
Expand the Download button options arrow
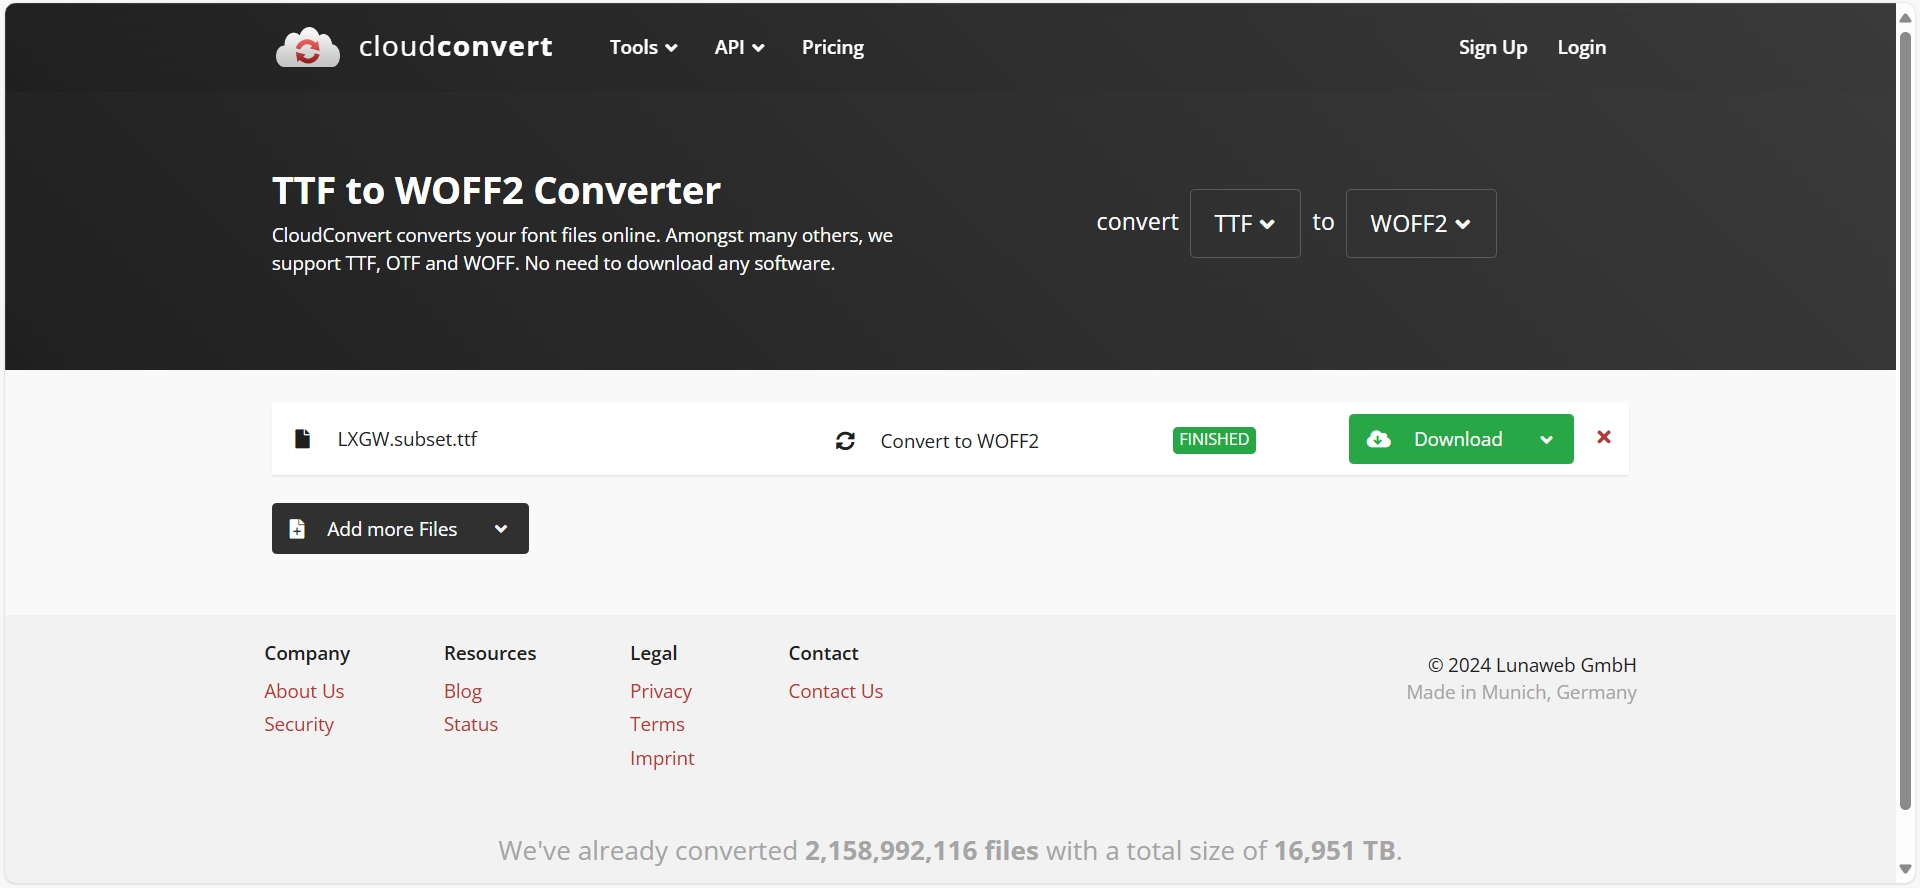(x=1546, y=439)
